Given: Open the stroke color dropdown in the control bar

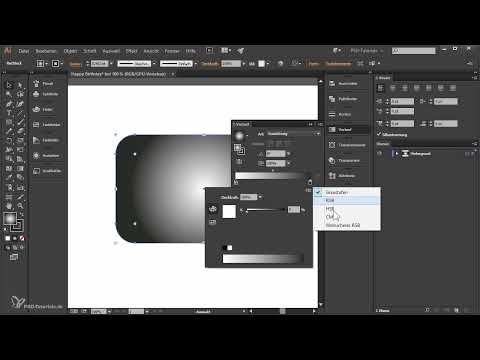Looking at the screenshot, I should click(62, 63).
